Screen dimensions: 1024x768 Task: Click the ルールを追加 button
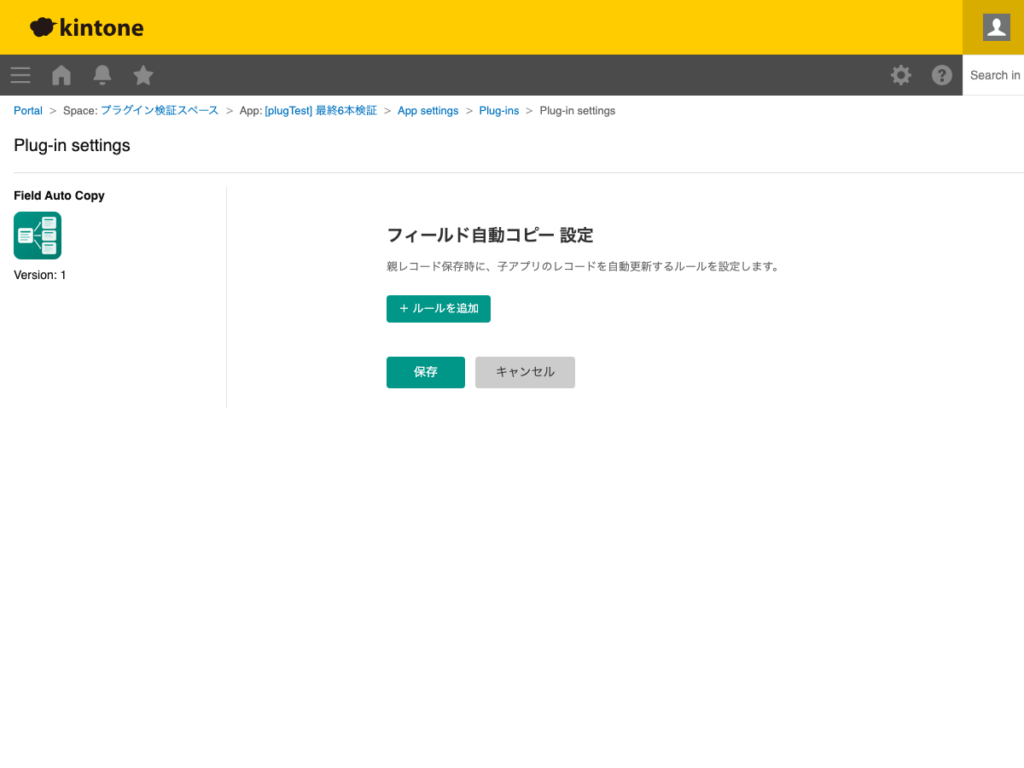click(x=438, y=309)
